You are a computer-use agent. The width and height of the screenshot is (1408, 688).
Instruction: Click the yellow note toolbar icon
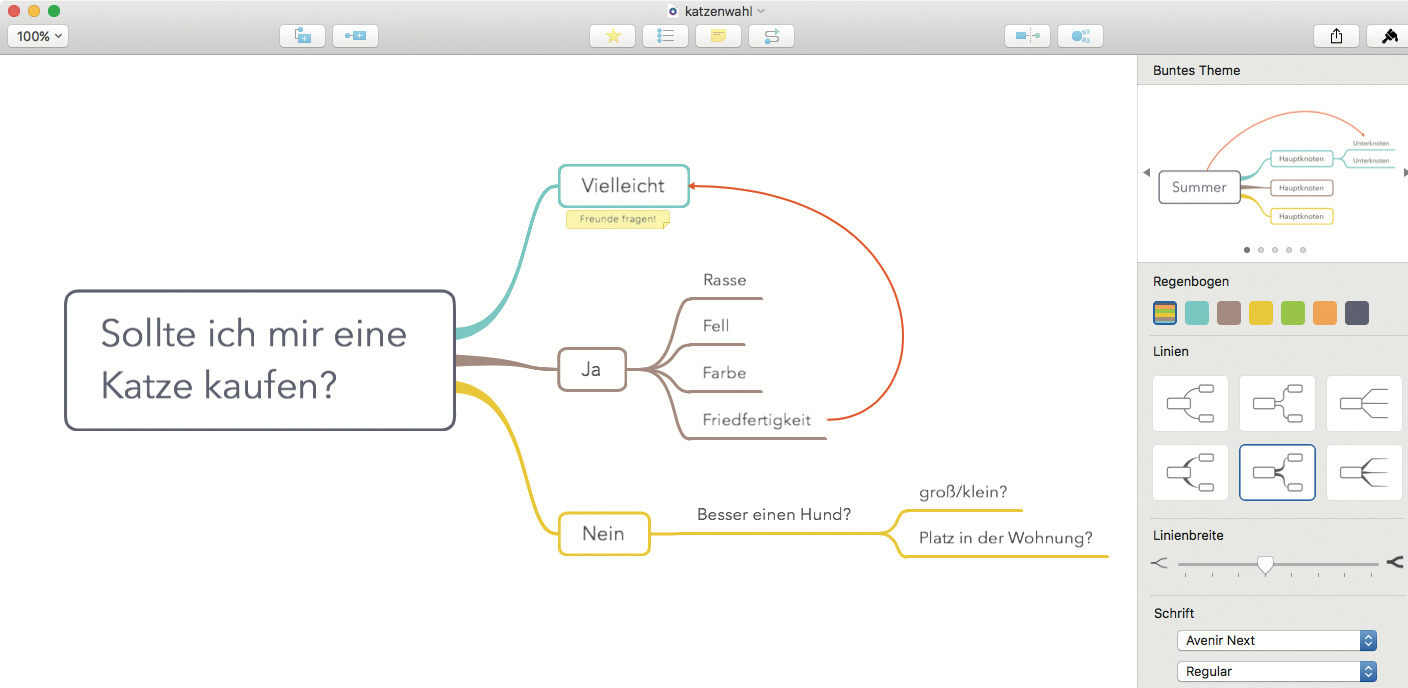(x=718, y=36)
